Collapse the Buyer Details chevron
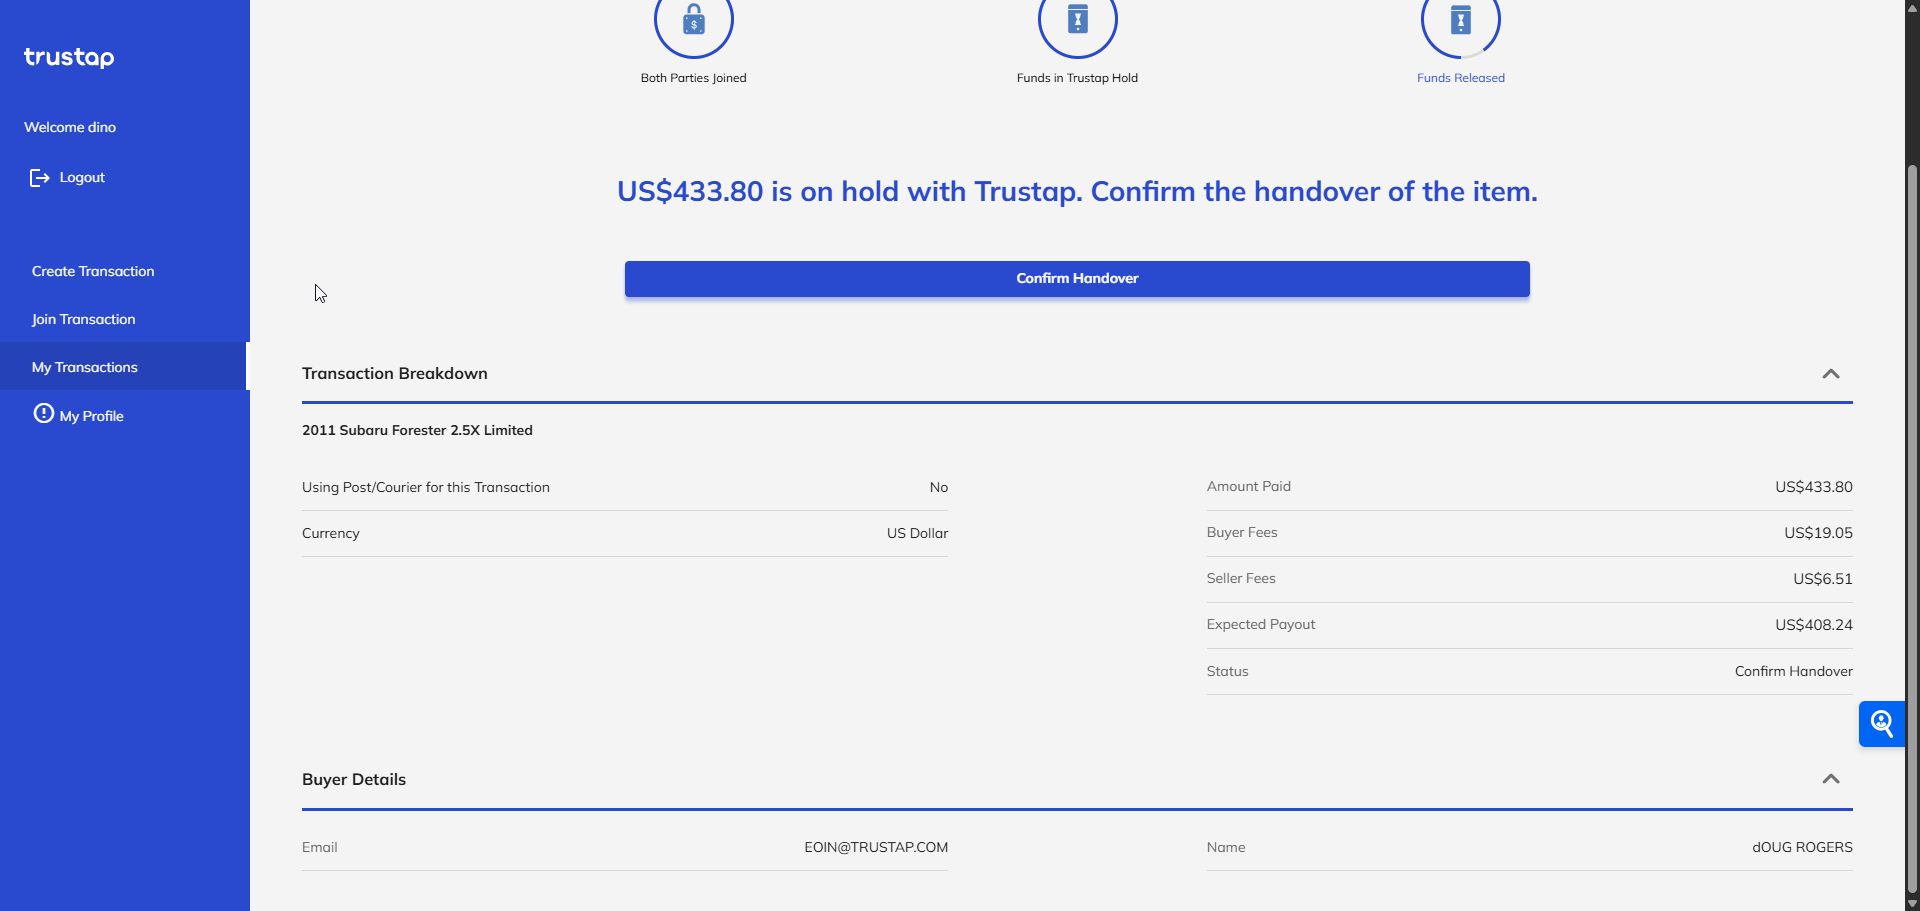Viewport: 1920px width, 911px height. click(1830, 779)
